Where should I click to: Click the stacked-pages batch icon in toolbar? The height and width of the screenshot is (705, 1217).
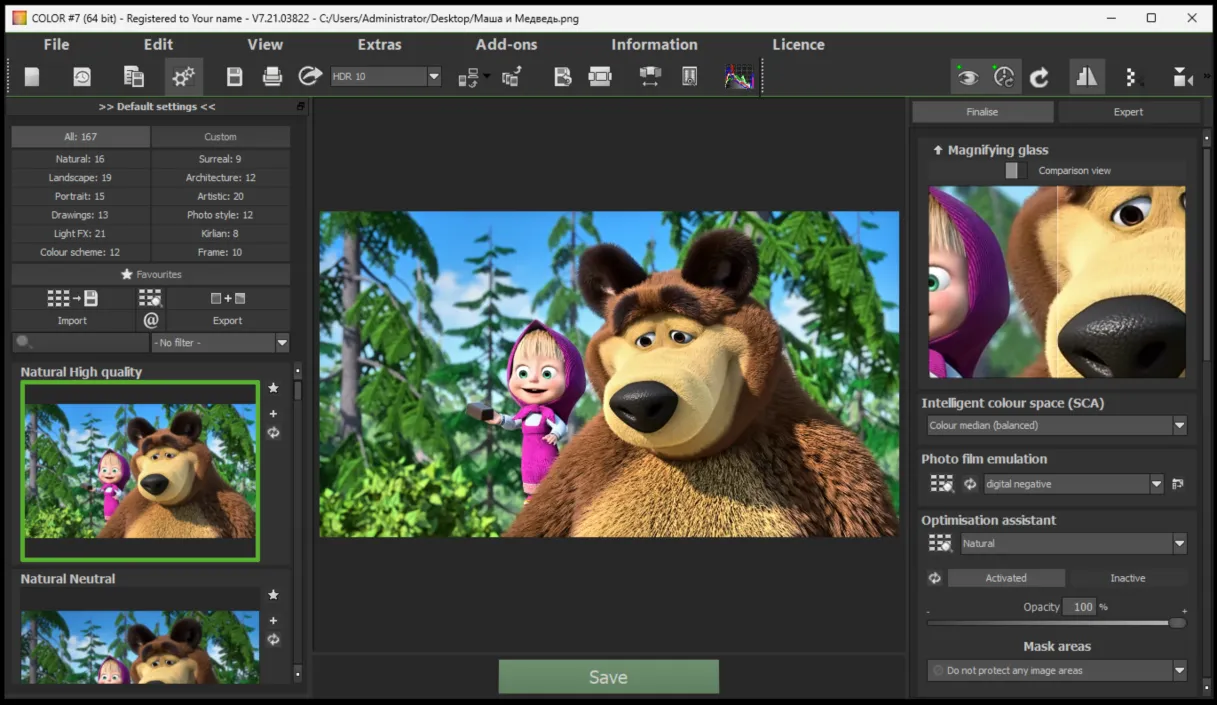[133, 77]
